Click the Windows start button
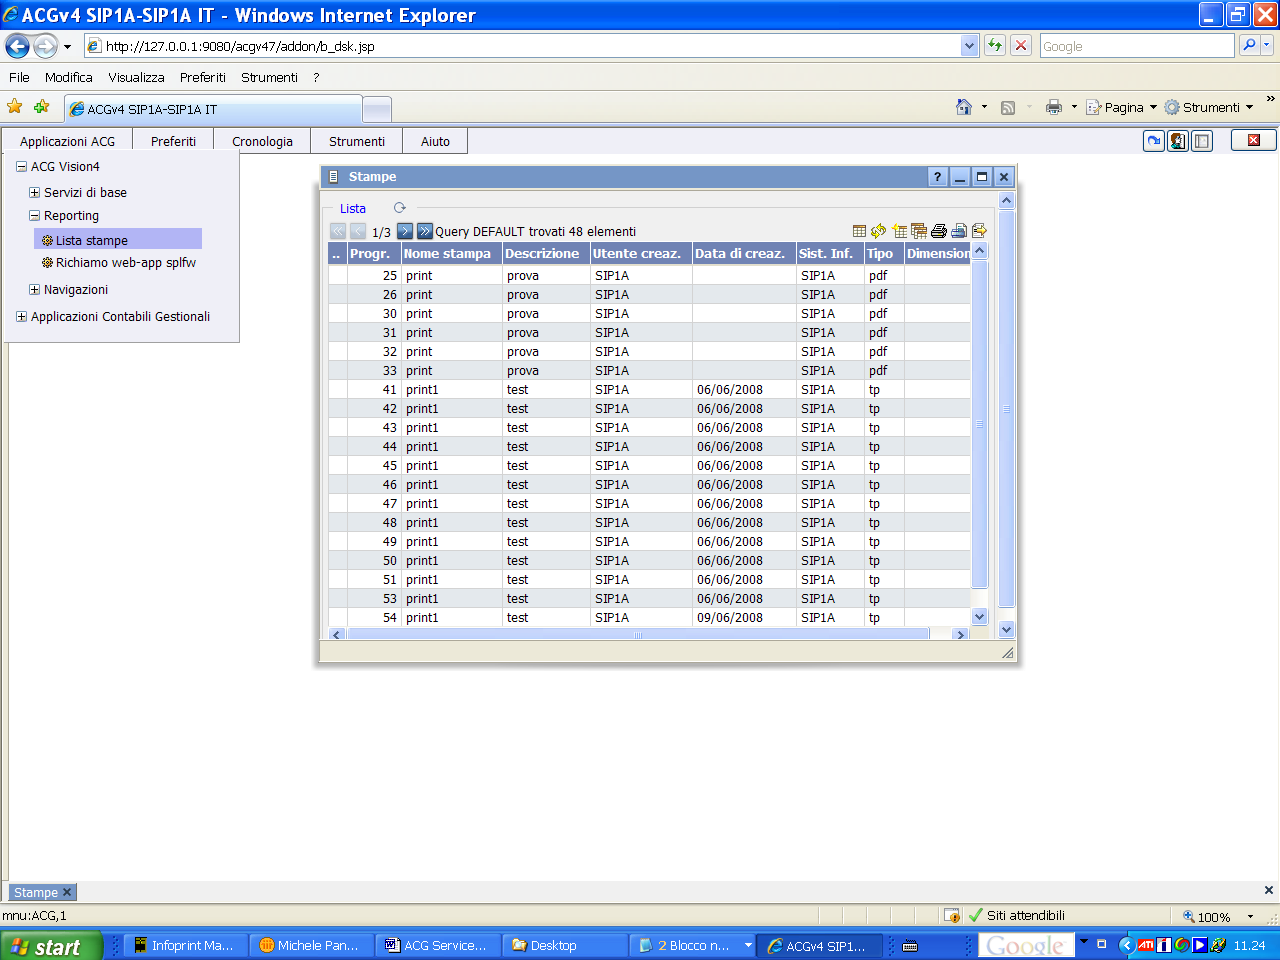This screenshot has width=1280, height=960. tap(50, 946)
